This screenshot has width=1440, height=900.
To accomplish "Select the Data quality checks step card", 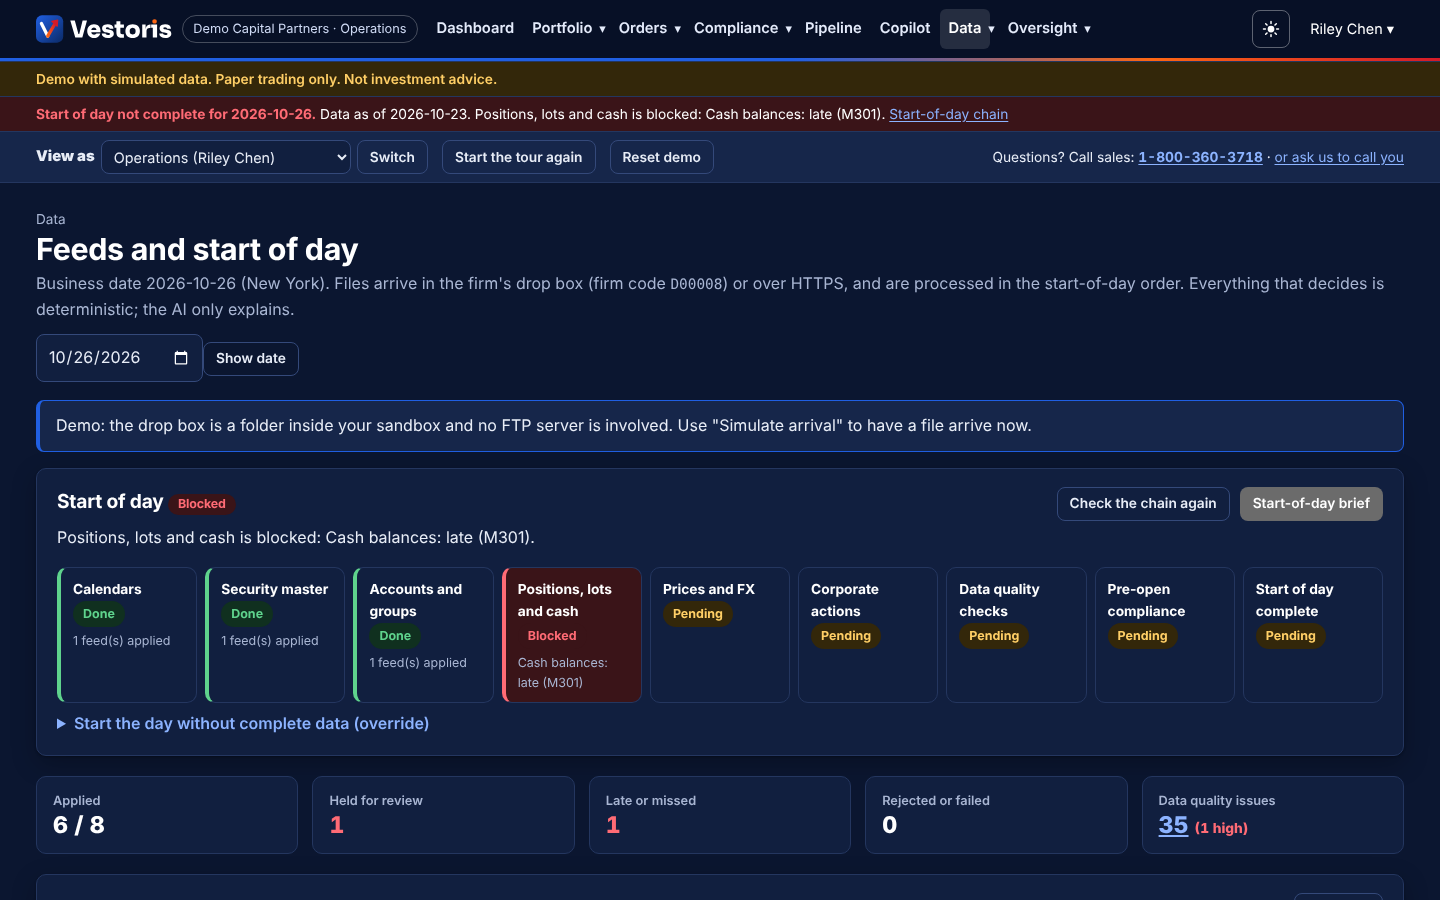I will [1016, 635].
